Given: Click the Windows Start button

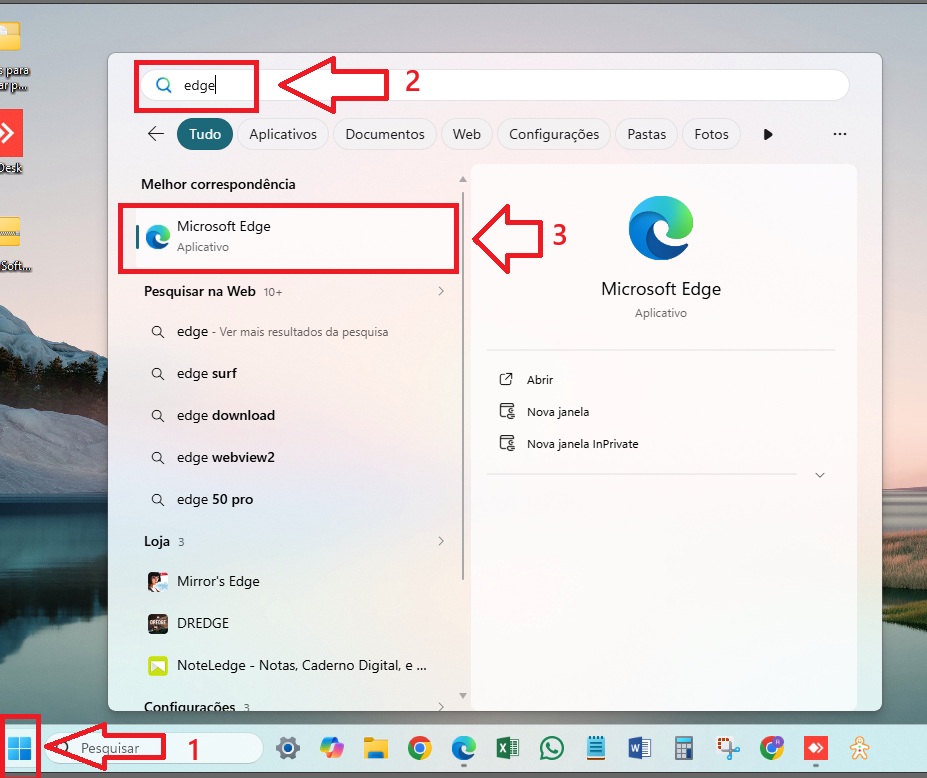Looking at the screenshot, I should [x=19, y=747].
